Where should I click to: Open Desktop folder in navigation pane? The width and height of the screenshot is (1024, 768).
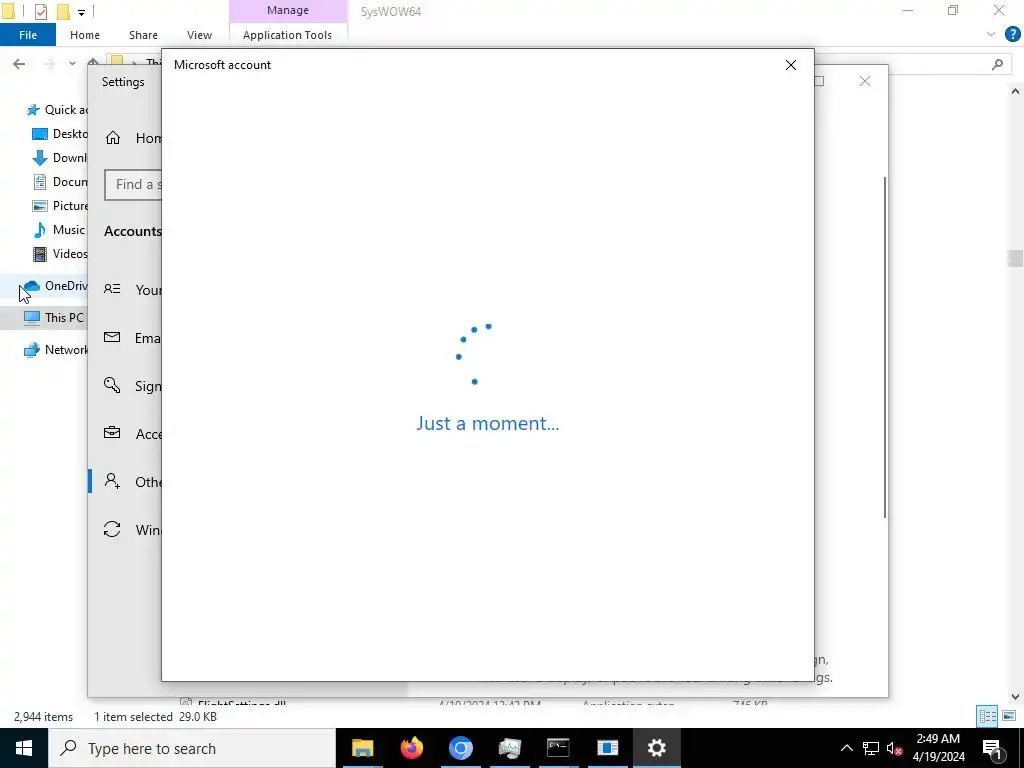tap(59, 134)
